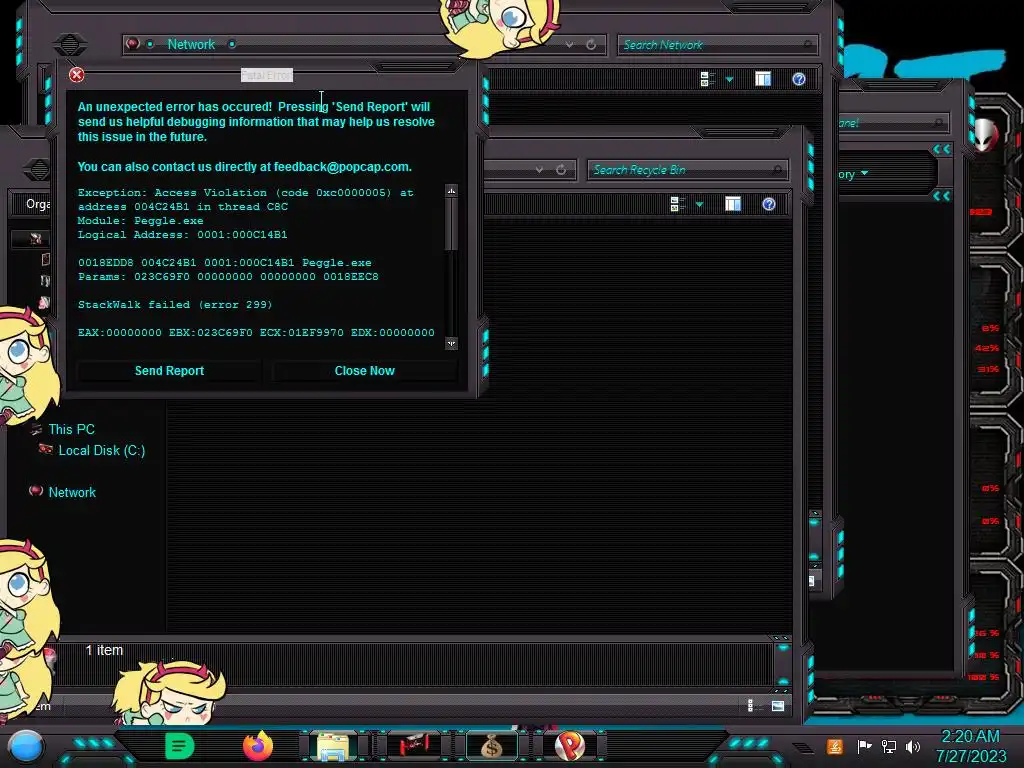This screenshot has width=1024, height=768.
Task: Close the Fatal Error dialog
Action: pos(76,75)
